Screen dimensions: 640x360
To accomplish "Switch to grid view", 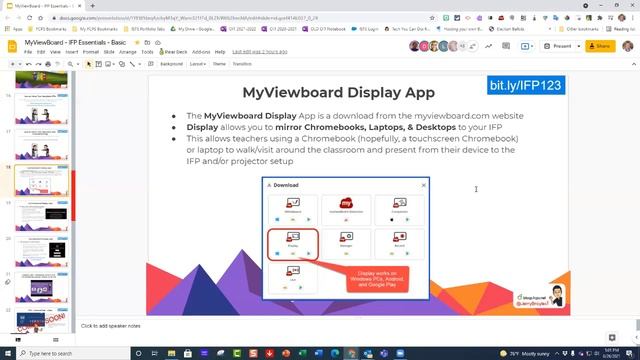I will click(56, 340).
